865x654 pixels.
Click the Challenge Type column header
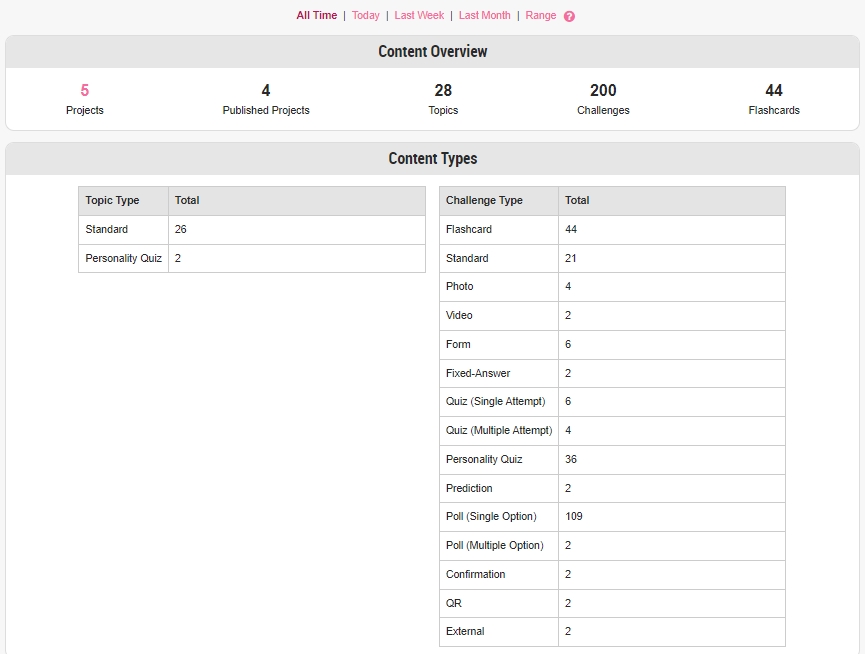(499, 201)
